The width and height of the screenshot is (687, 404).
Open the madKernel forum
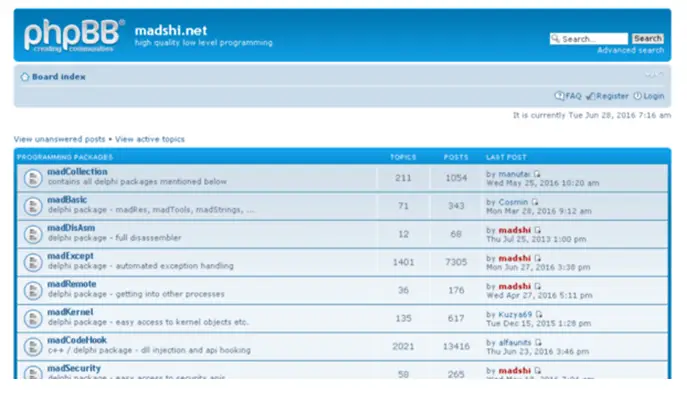[70, 312]
